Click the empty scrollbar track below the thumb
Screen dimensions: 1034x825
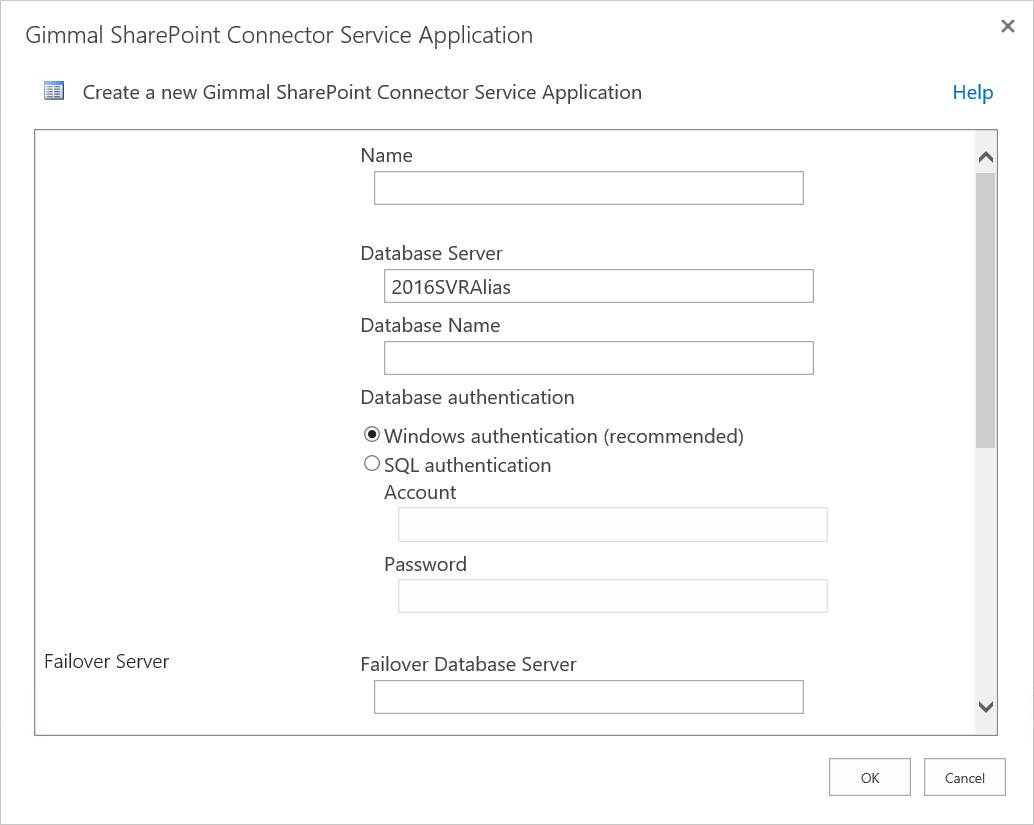[x=985, y=570]
